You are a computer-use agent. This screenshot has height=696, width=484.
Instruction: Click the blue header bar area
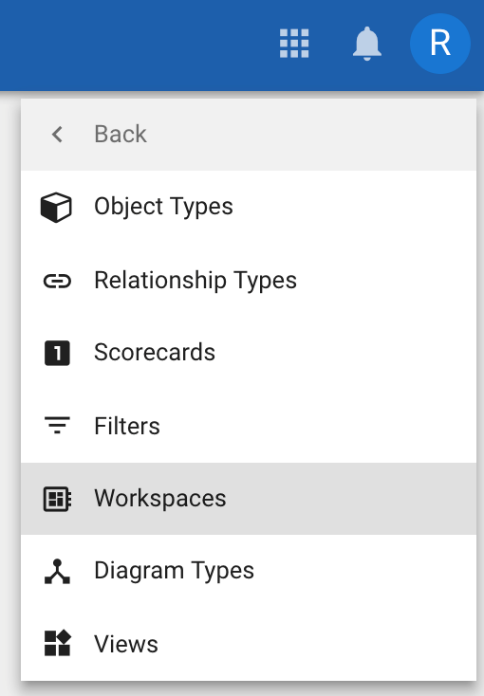(x=133, y=44)
